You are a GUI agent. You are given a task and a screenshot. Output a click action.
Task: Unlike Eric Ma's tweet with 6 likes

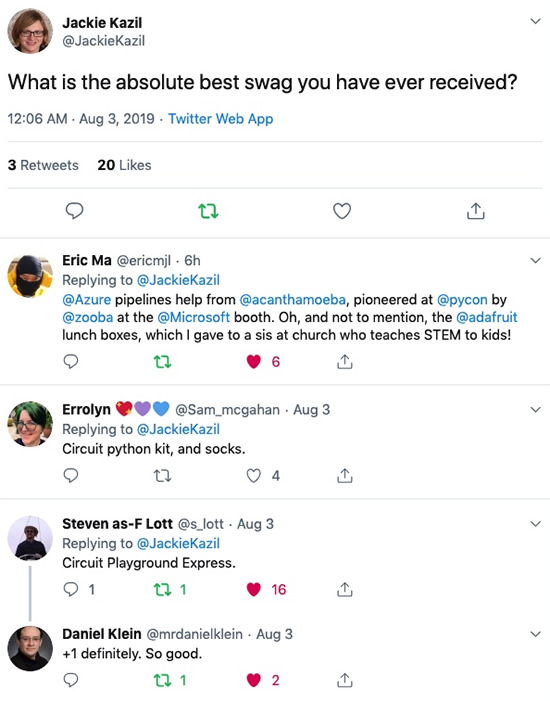click(254, 361)
